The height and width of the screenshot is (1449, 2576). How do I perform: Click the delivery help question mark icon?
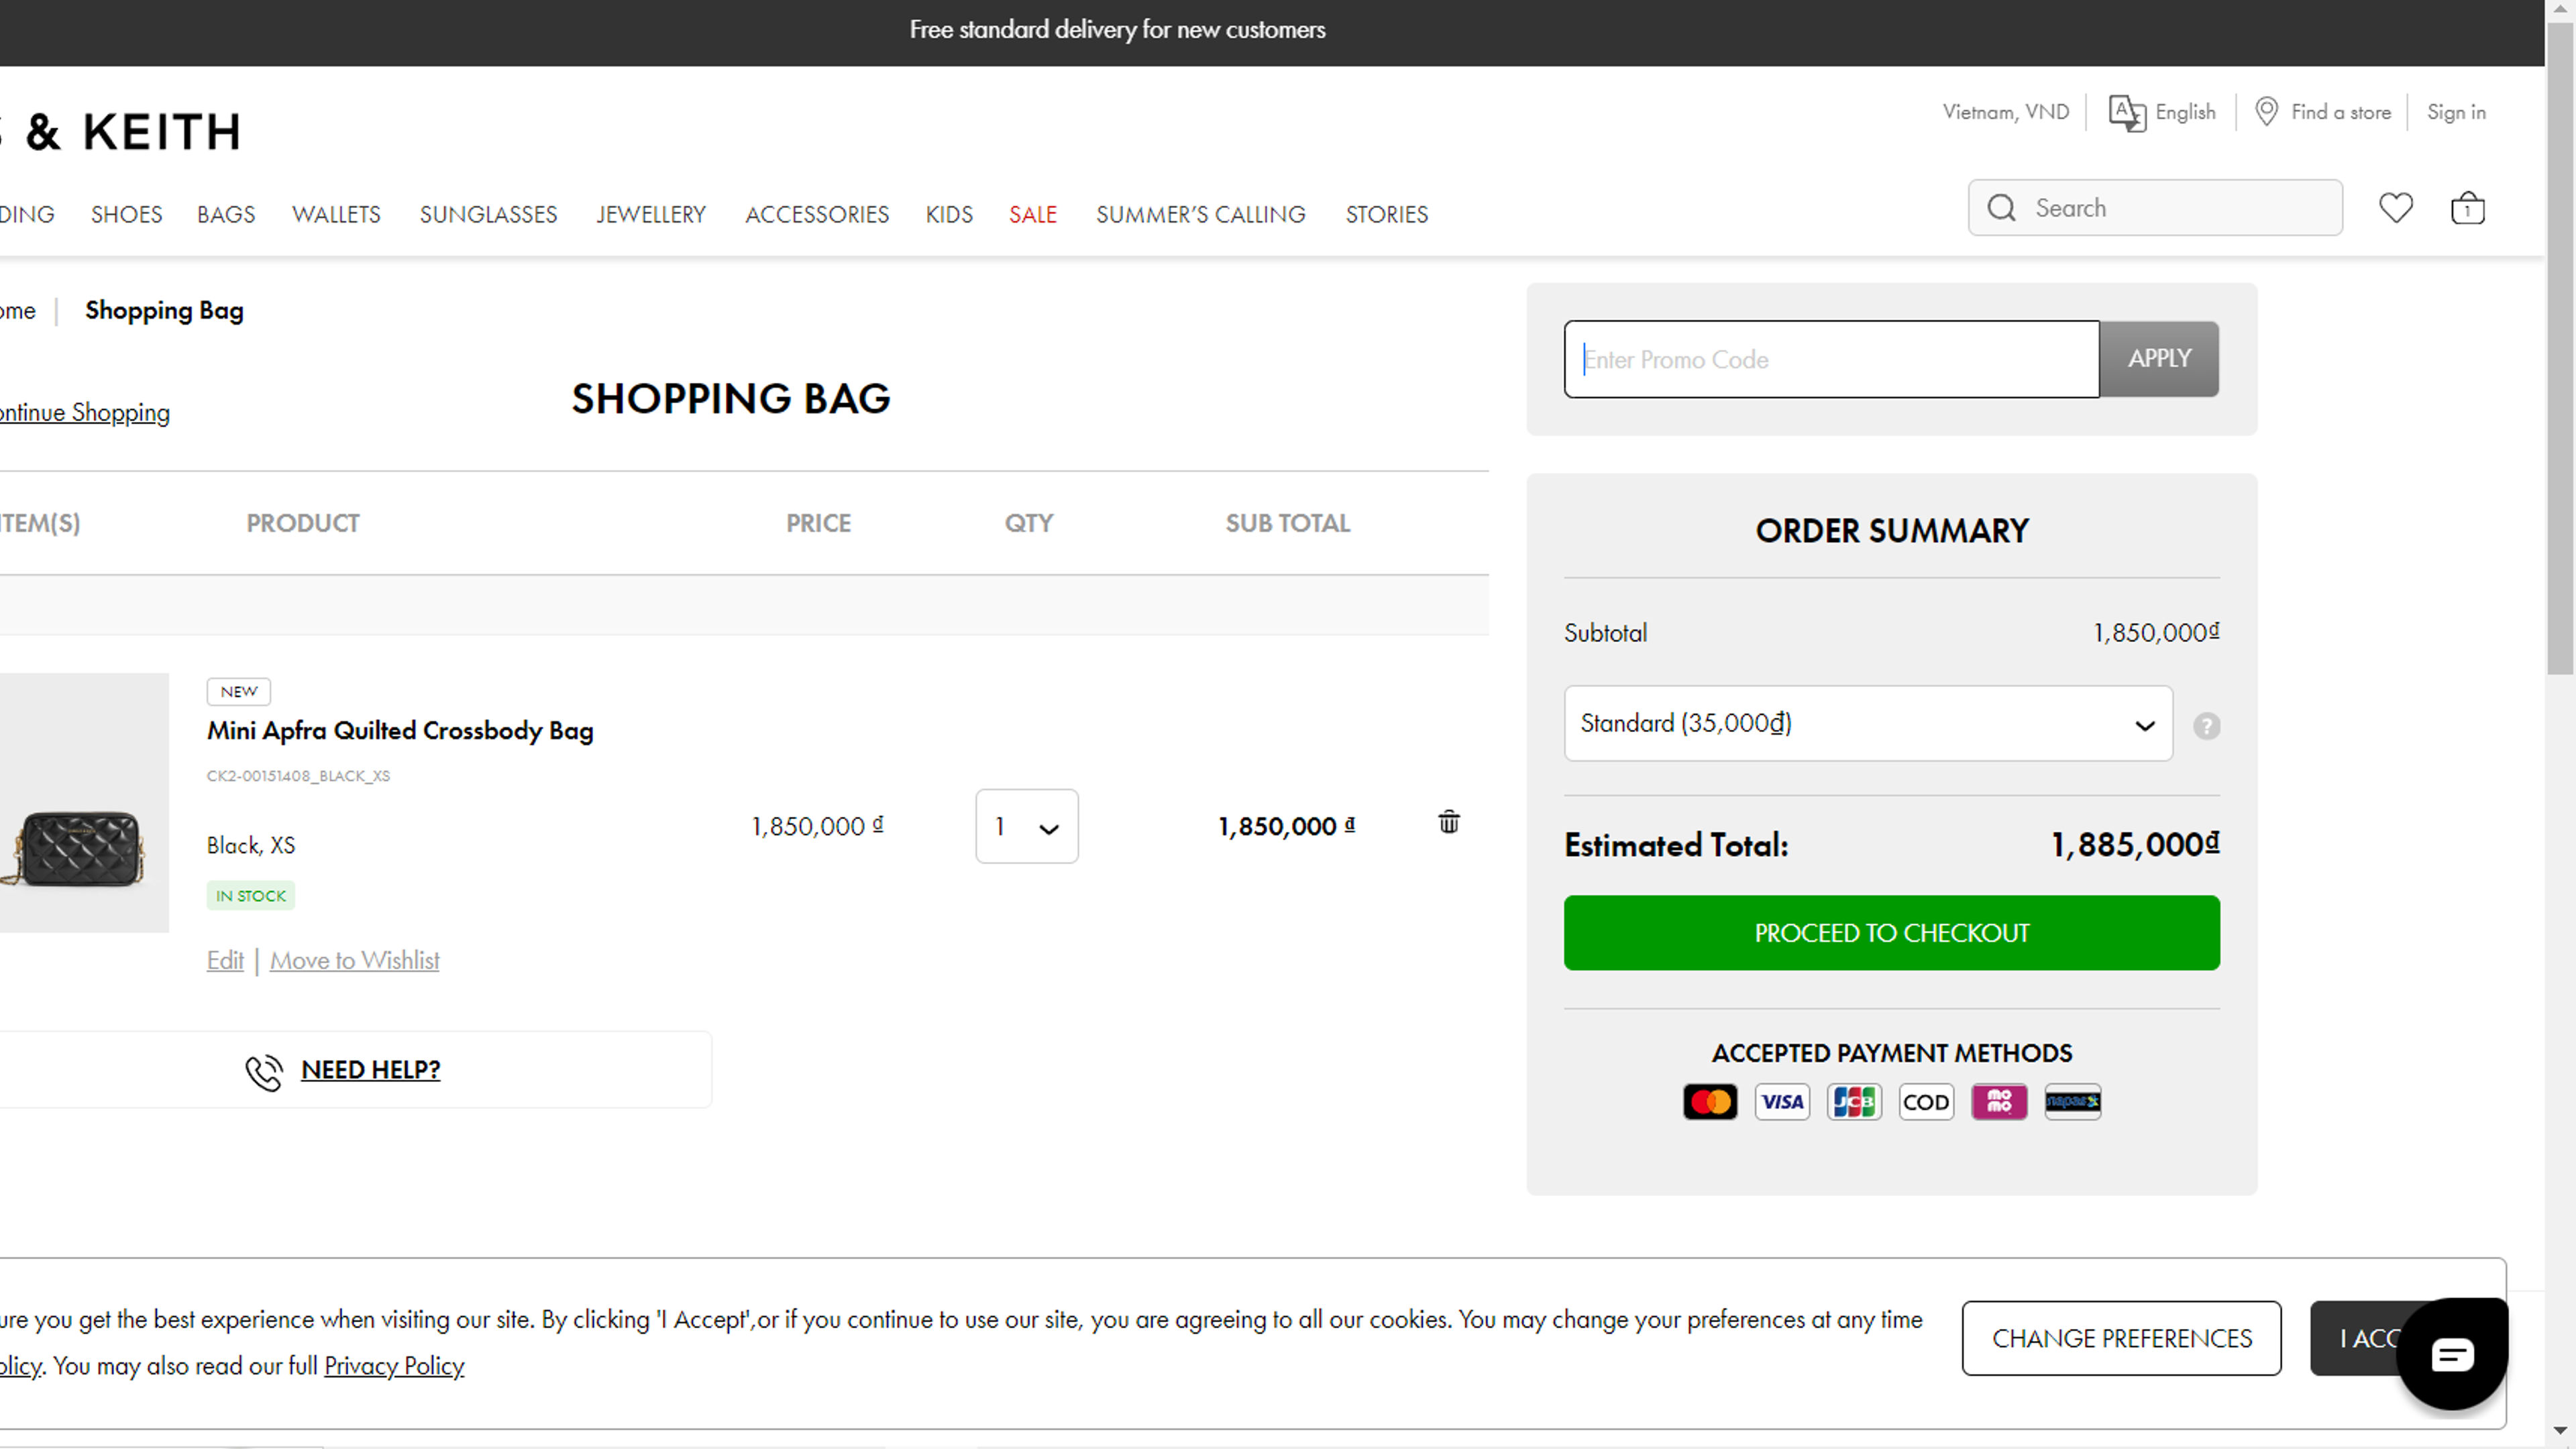pos(2206,726)
